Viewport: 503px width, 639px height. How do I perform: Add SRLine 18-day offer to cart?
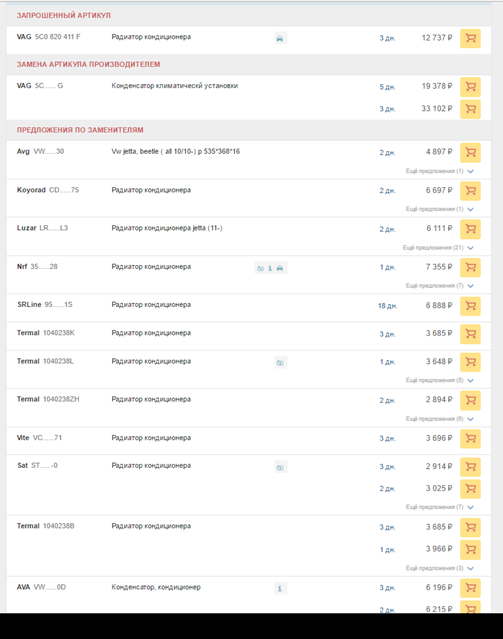coord(470,306)
